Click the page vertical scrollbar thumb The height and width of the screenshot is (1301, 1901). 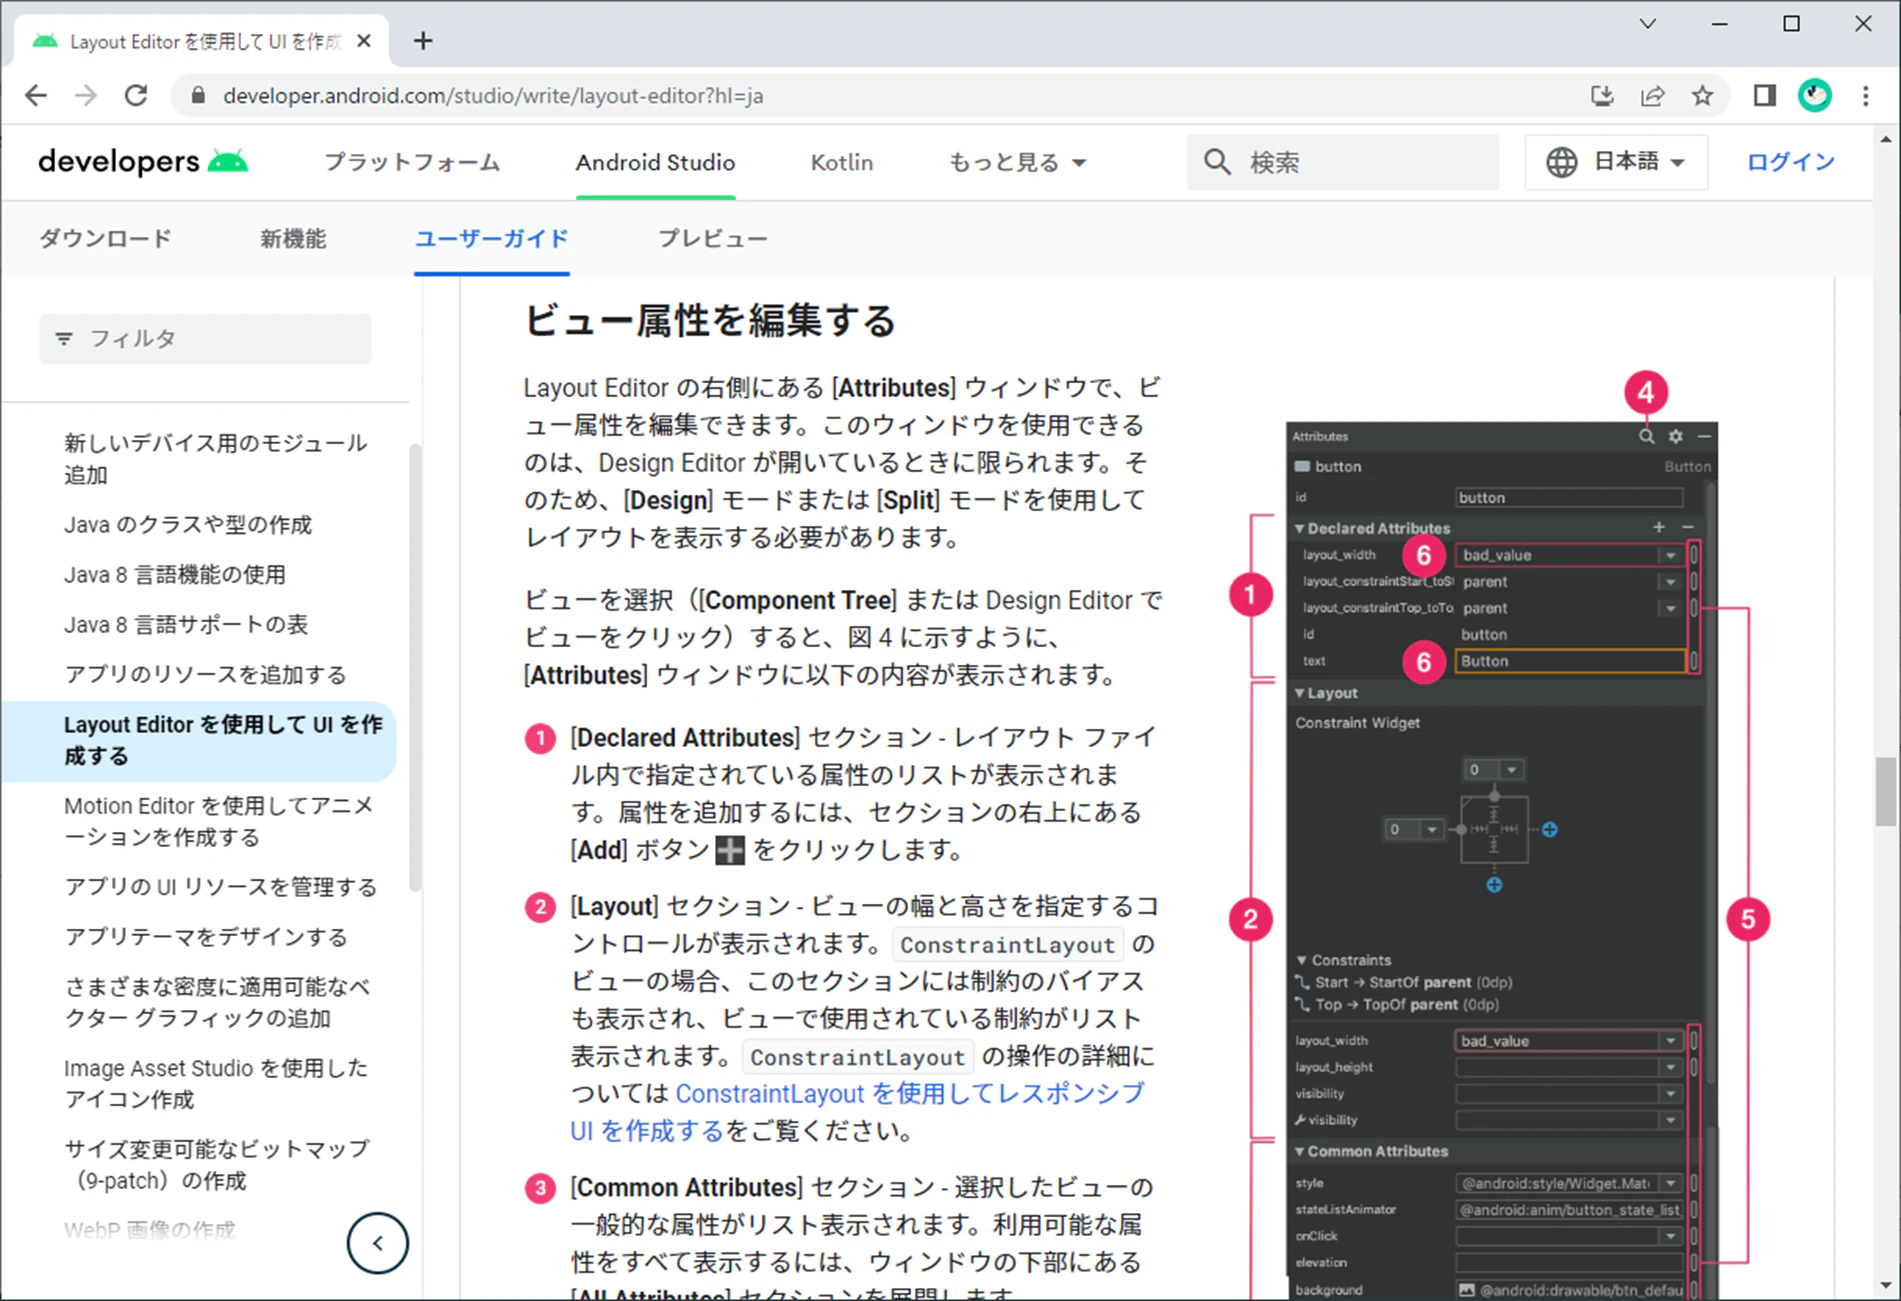pyautogui.click(x=1885, y=792)
